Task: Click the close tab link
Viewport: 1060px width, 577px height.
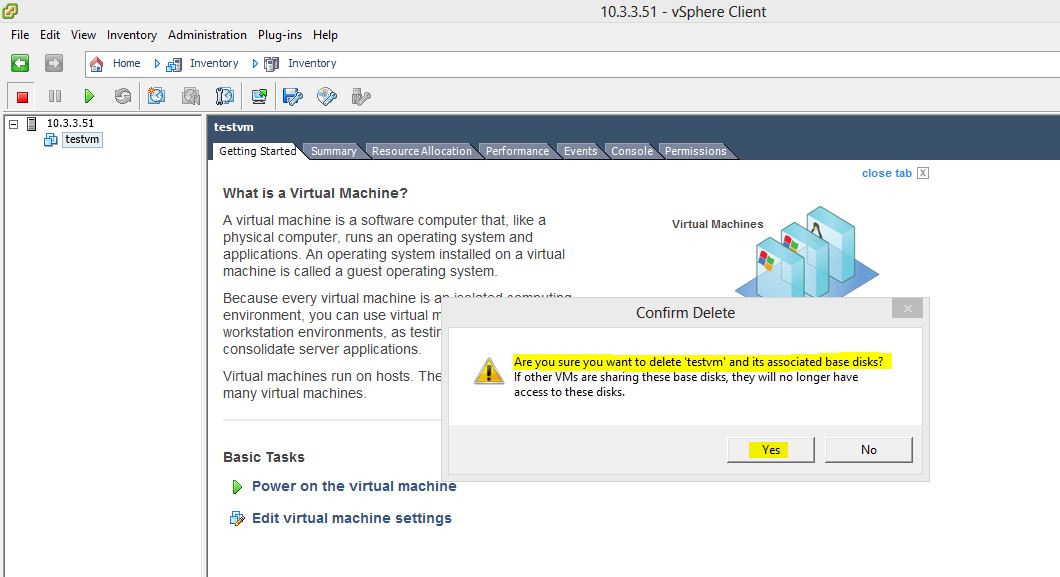Action: 887,173
